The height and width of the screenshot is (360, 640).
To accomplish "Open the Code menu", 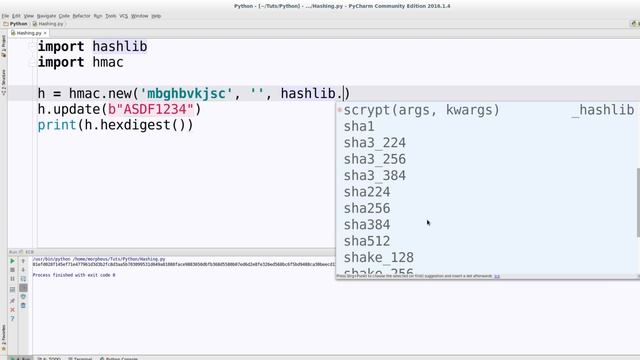I will click(64, 16).
